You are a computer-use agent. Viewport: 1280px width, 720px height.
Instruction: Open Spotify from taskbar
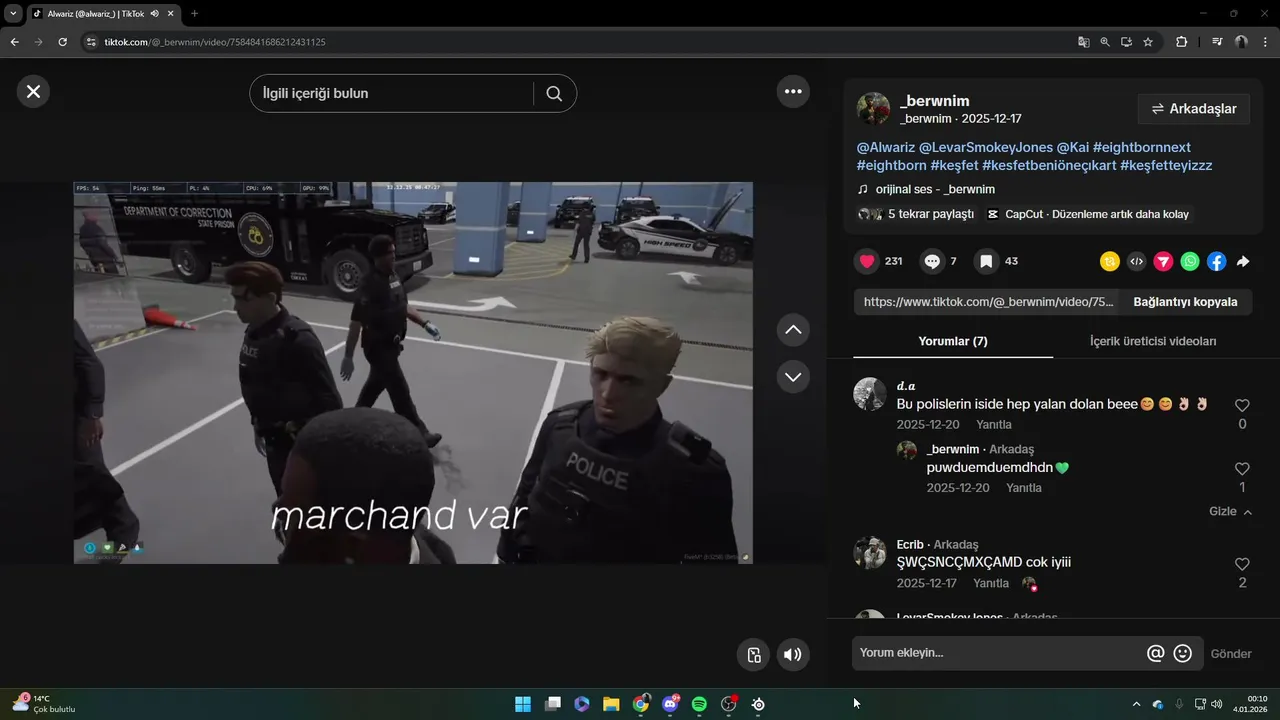click(x=699, y=704)
